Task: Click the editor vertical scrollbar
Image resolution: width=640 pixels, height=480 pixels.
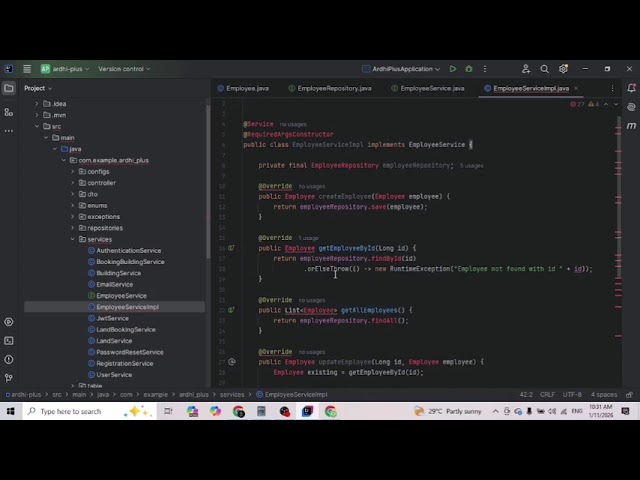Action: tap(619, 196)
